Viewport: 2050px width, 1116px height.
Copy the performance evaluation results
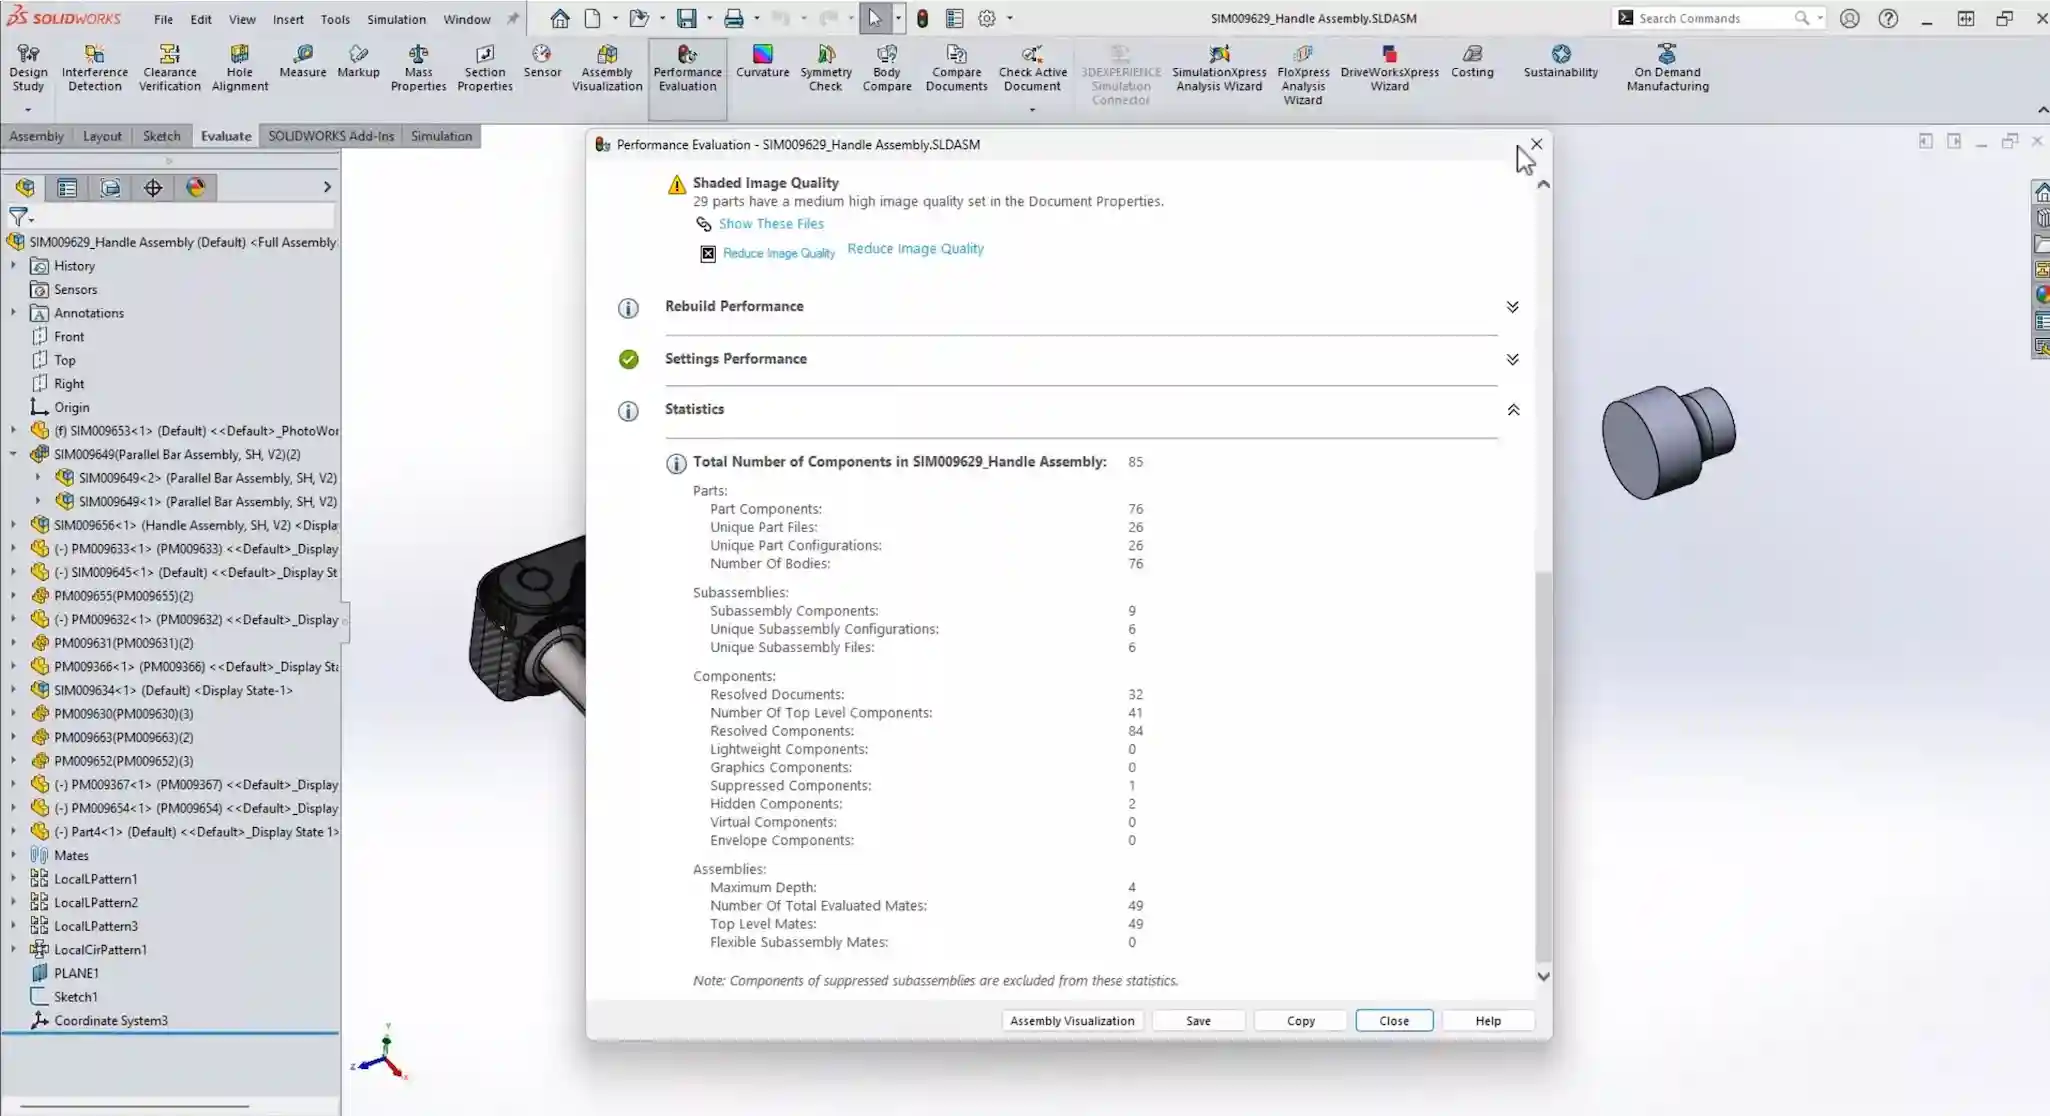coord(1300,1021)
